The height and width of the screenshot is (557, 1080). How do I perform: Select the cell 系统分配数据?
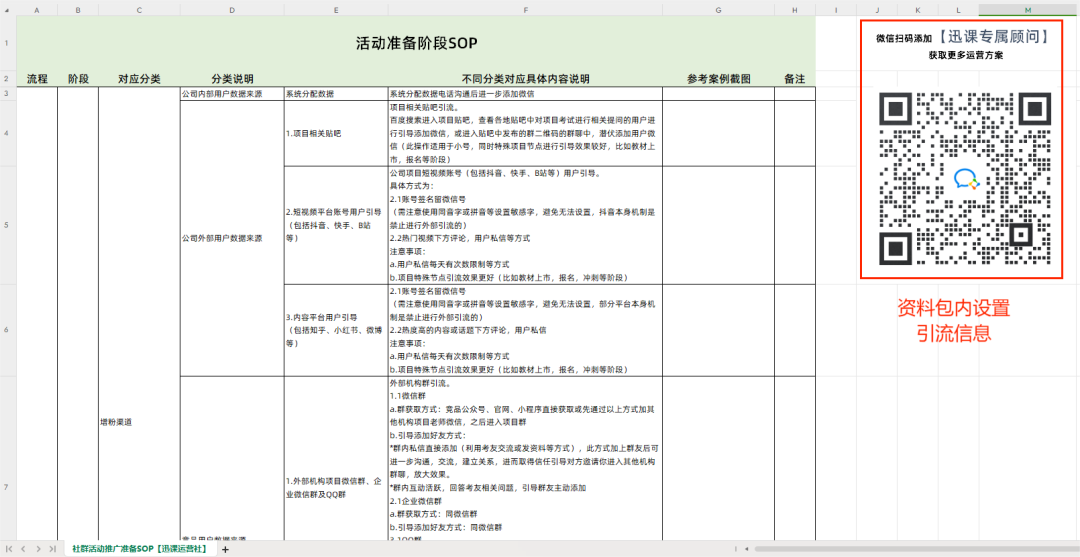tap(336, 94)
